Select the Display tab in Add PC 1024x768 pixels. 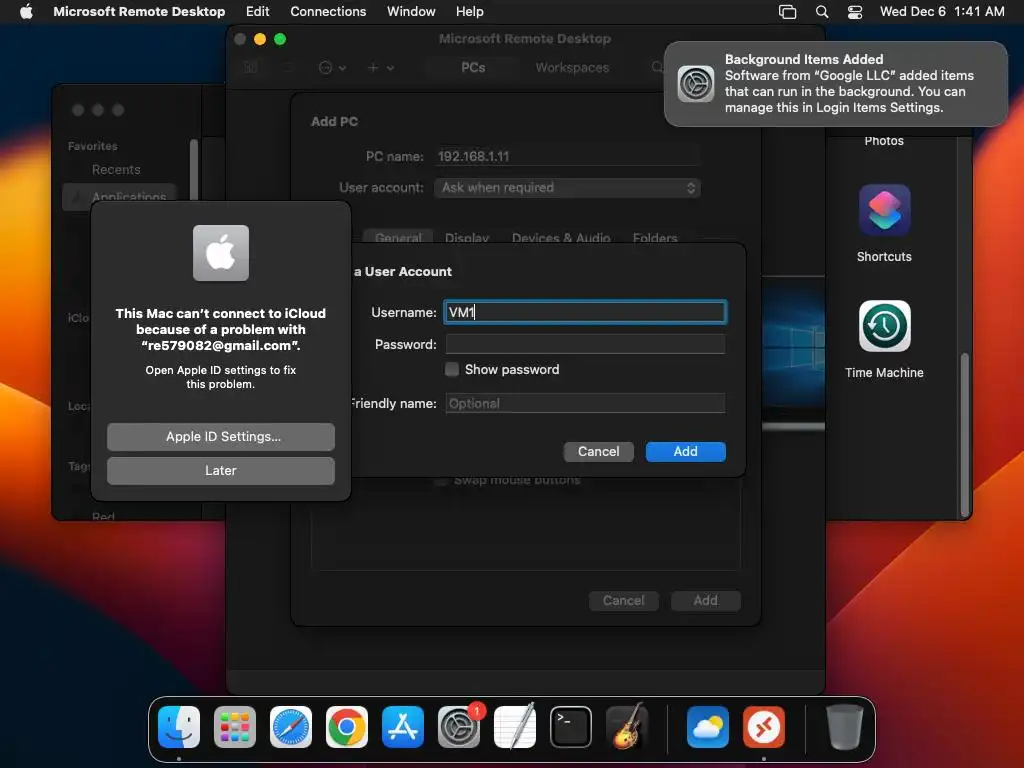(x=467, y=238)
